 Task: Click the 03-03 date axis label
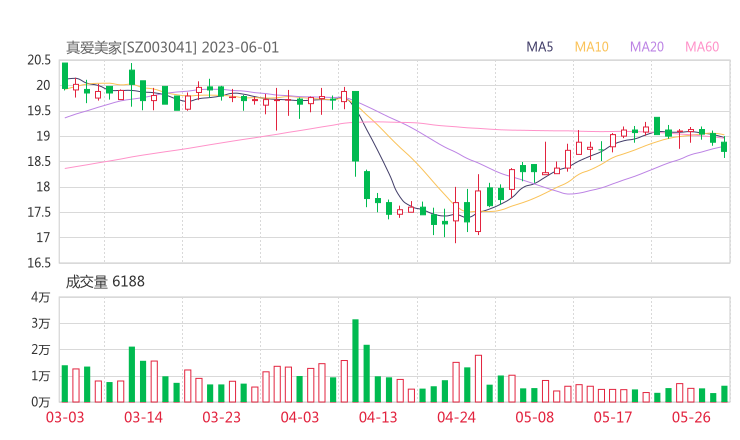click(65, 417)
